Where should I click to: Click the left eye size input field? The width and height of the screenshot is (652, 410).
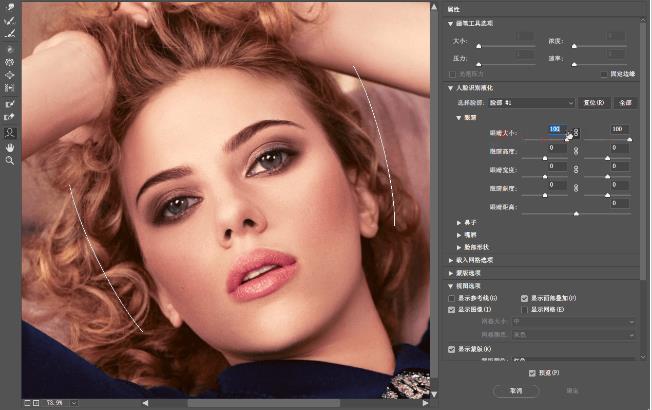pyautogui.click(x=553, y=129)
